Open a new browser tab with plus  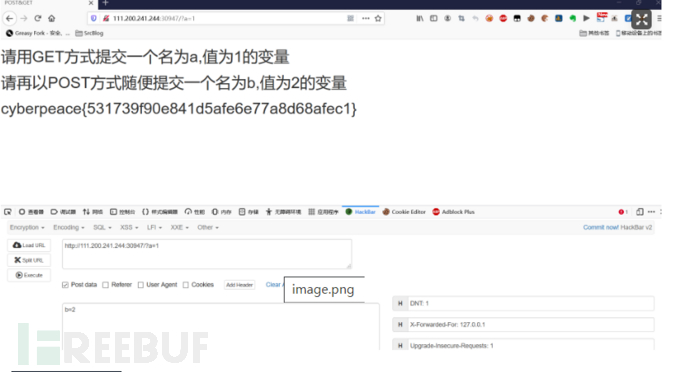click(x=105, y=3)
